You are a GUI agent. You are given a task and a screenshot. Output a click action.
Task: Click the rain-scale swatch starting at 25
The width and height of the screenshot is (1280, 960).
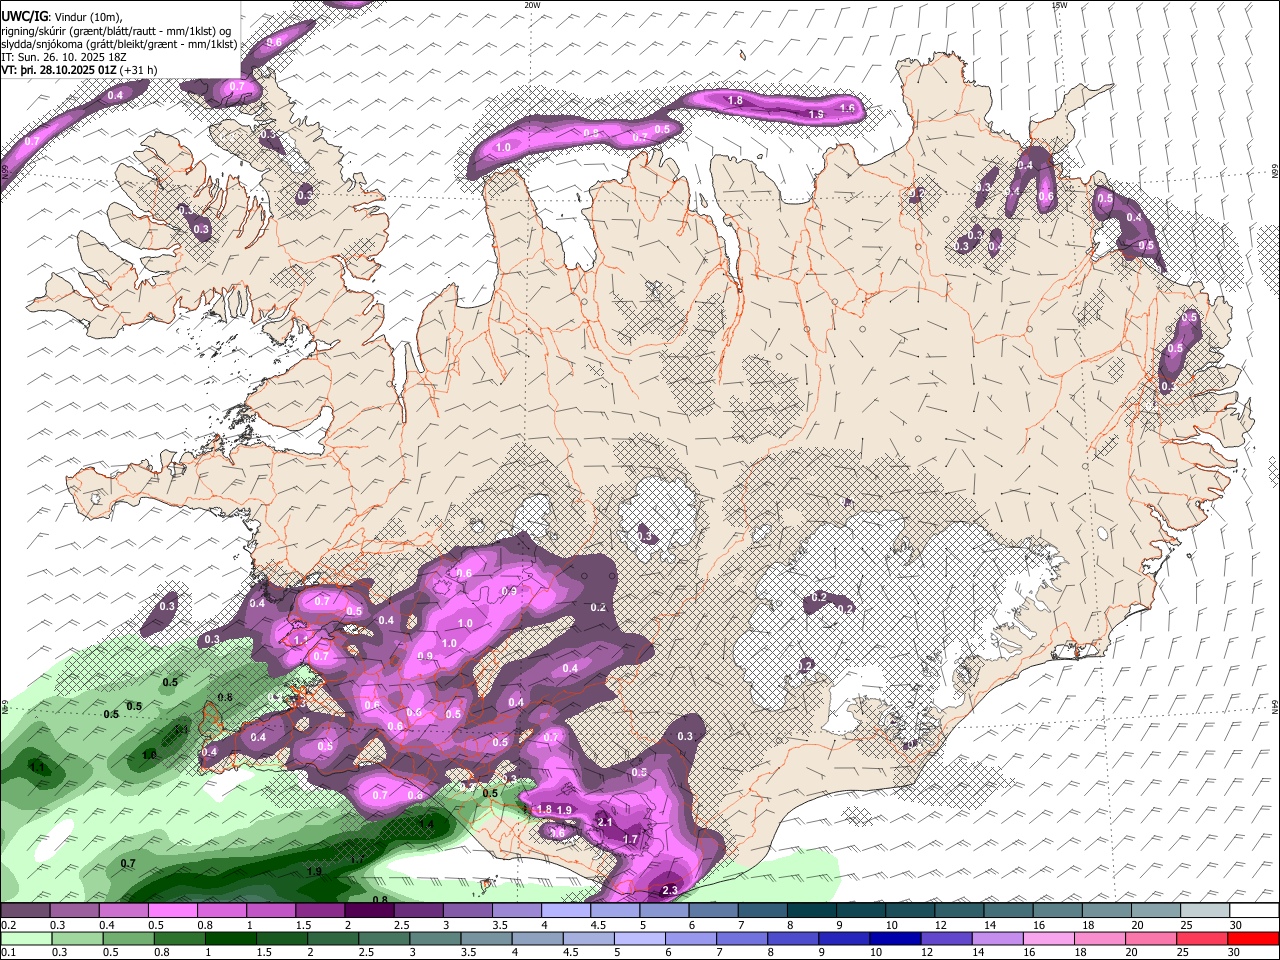point(1203,938)
